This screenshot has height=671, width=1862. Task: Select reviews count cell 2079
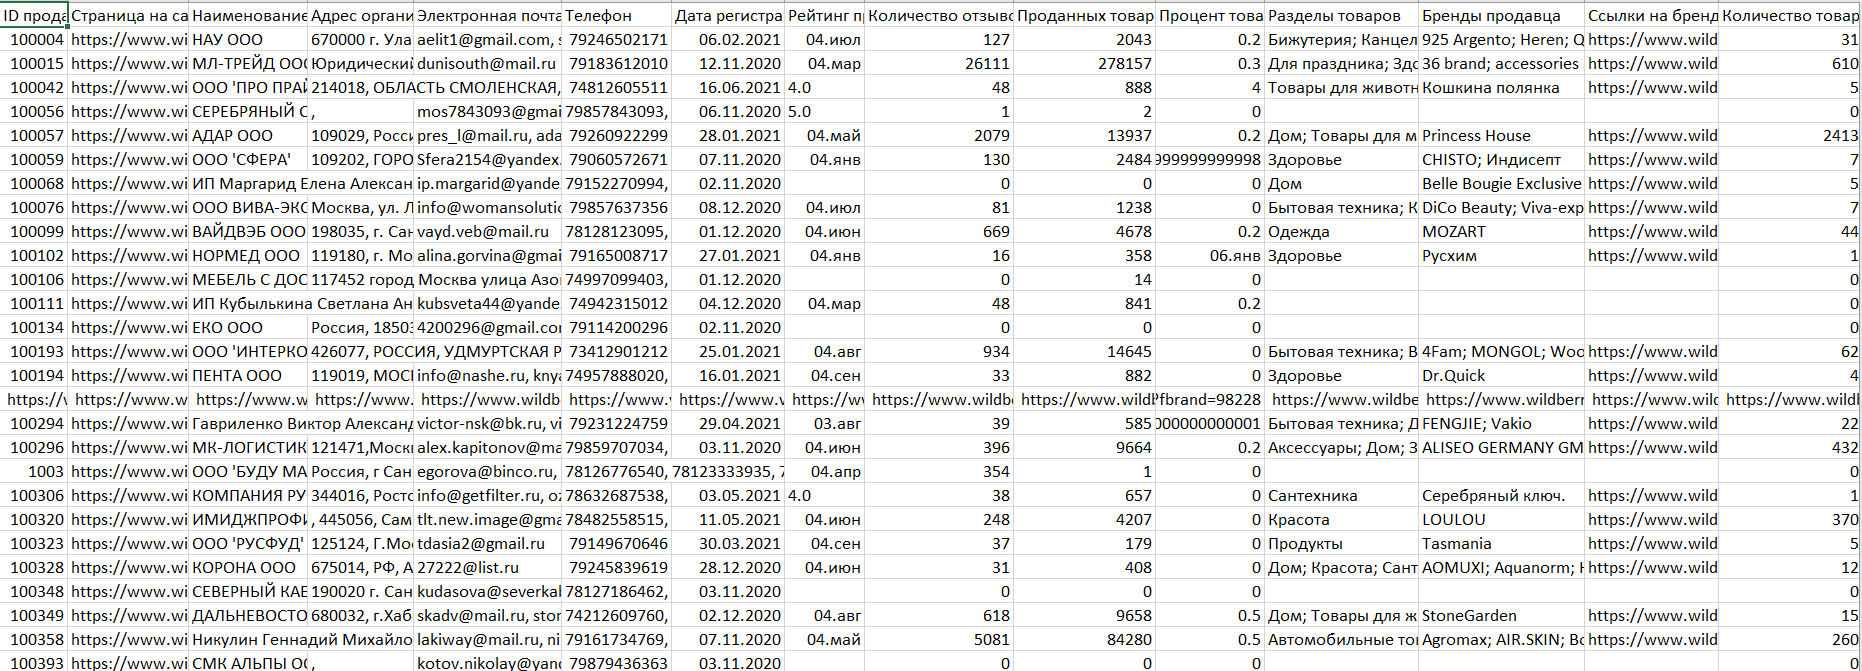(939, 135)
